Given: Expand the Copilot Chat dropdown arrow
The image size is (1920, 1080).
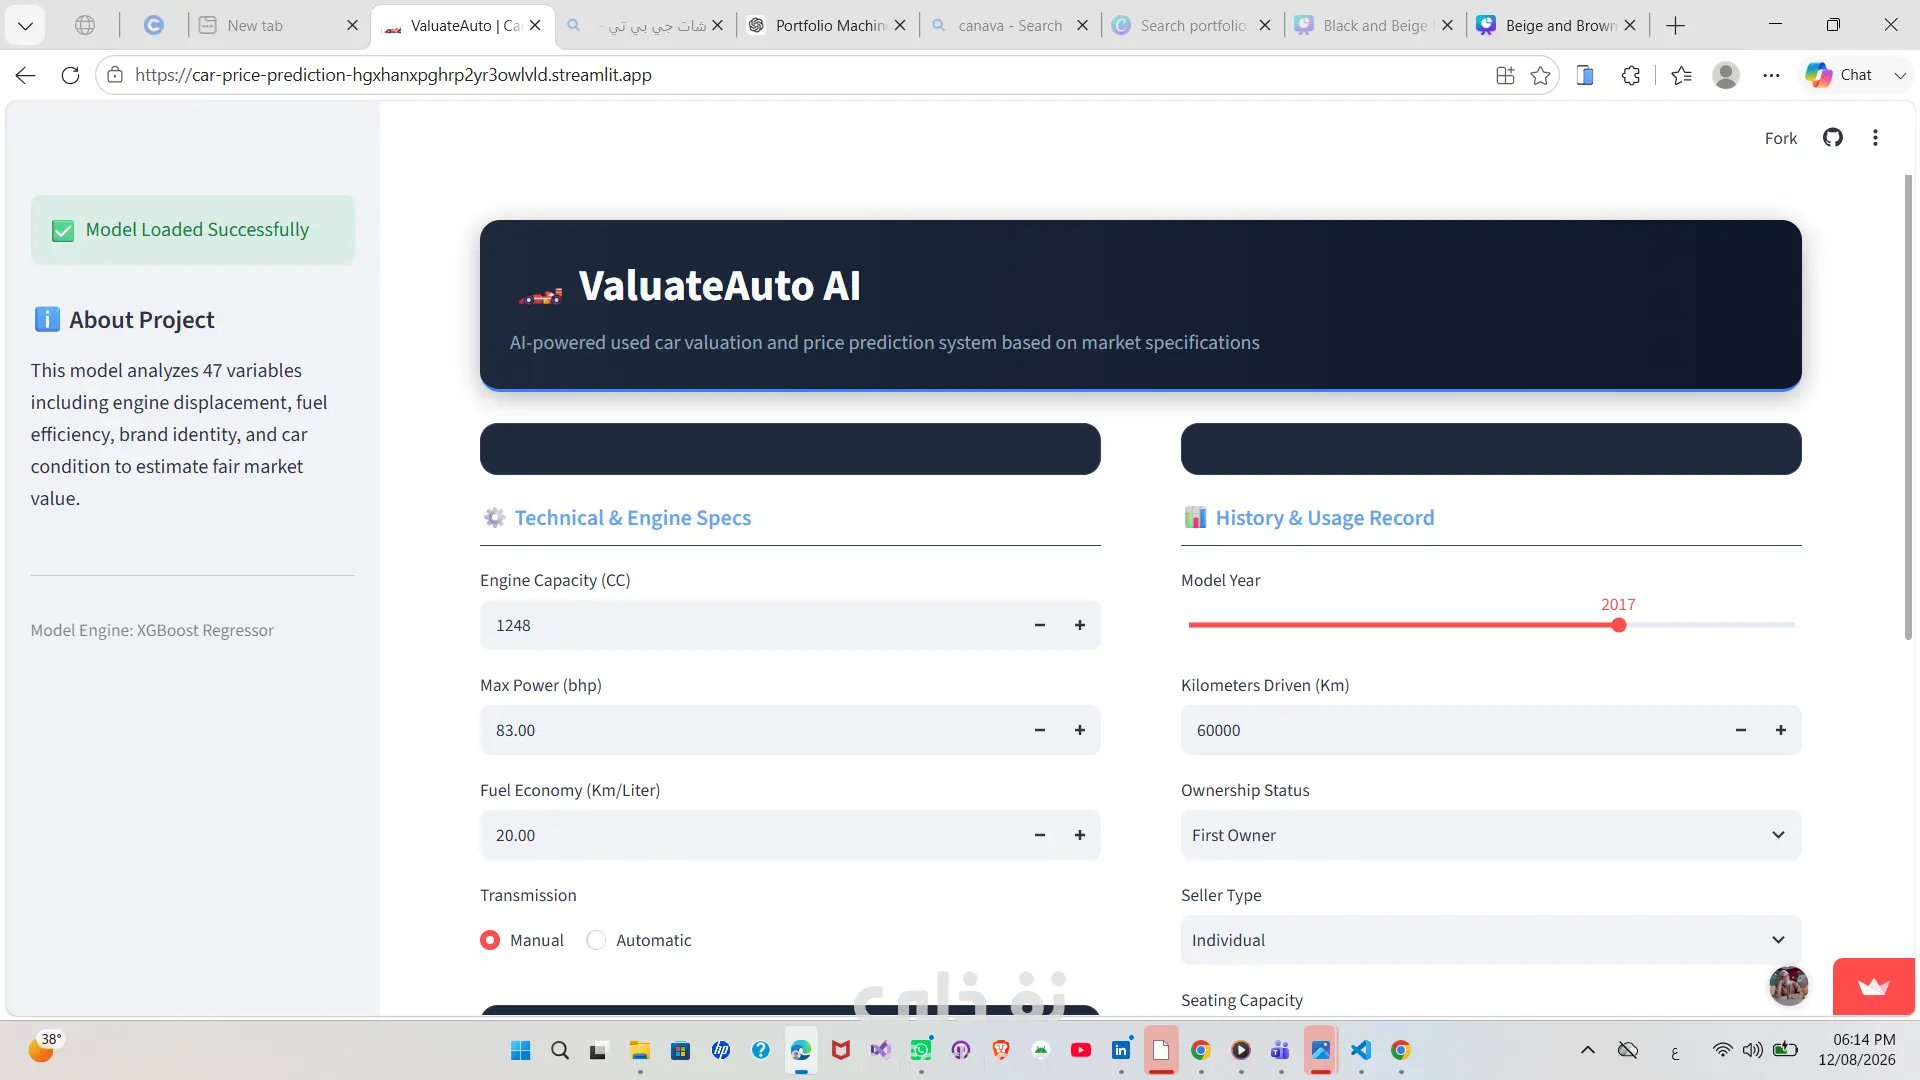Looking at the screenshot, I should click(1900, 75).
